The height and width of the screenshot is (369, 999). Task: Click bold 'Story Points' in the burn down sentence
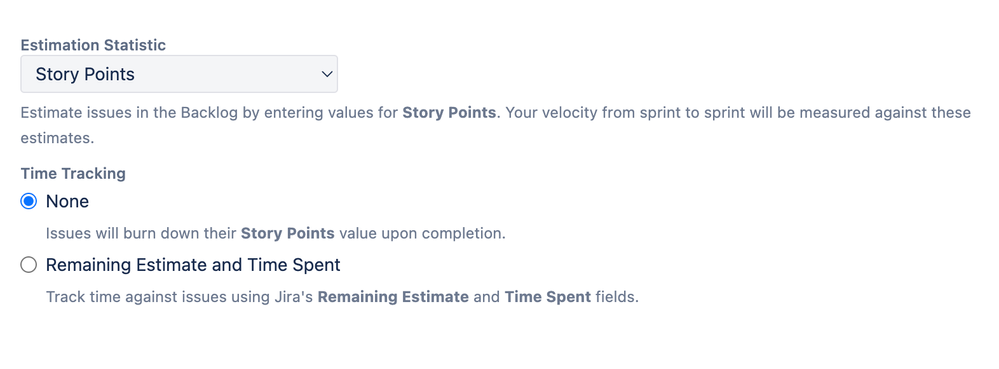(x=287, y=233)
